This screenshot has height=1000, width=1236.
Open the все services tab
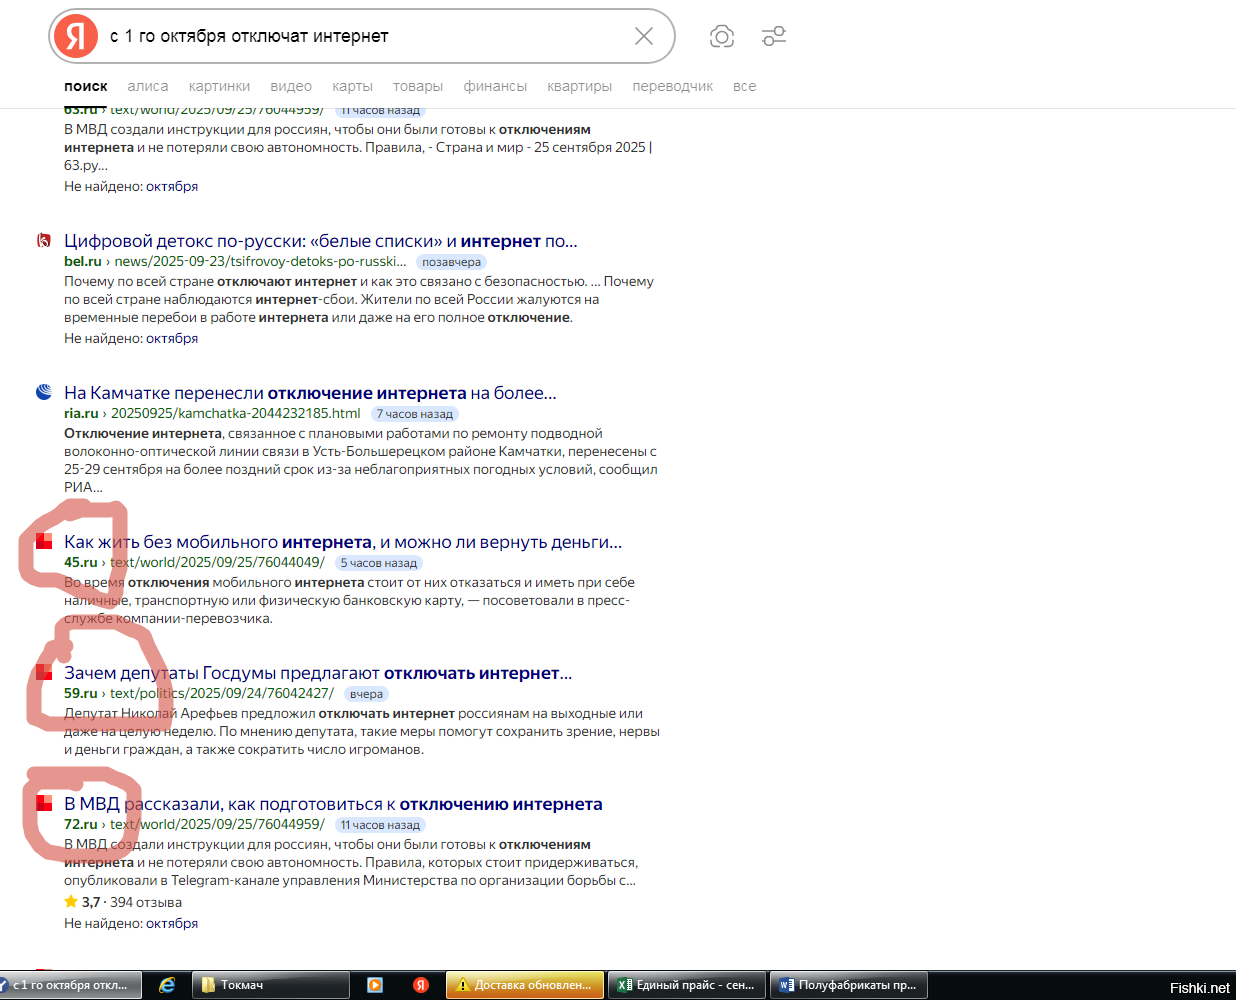pyautogui.click(x=744, y=86)
